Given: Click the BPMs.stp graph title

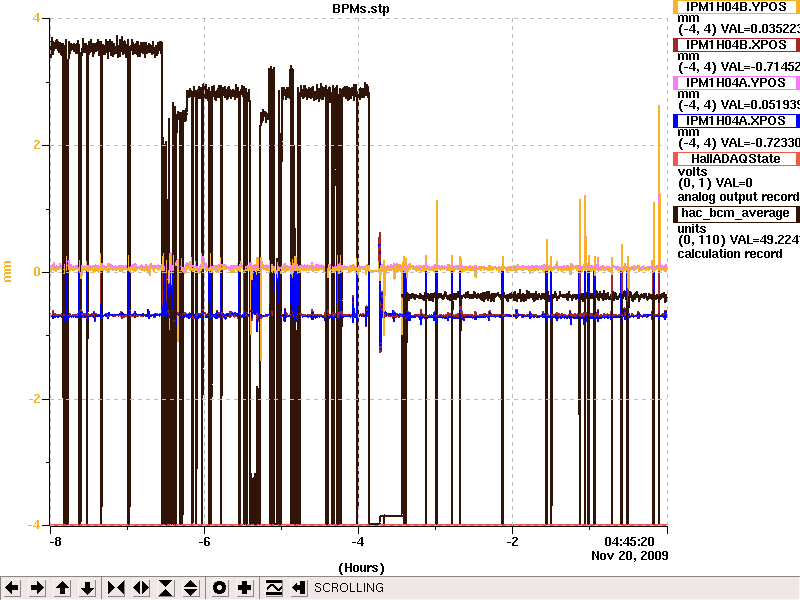Looking at the screenshot, I should pyautogui.click(x=361, y=8).
